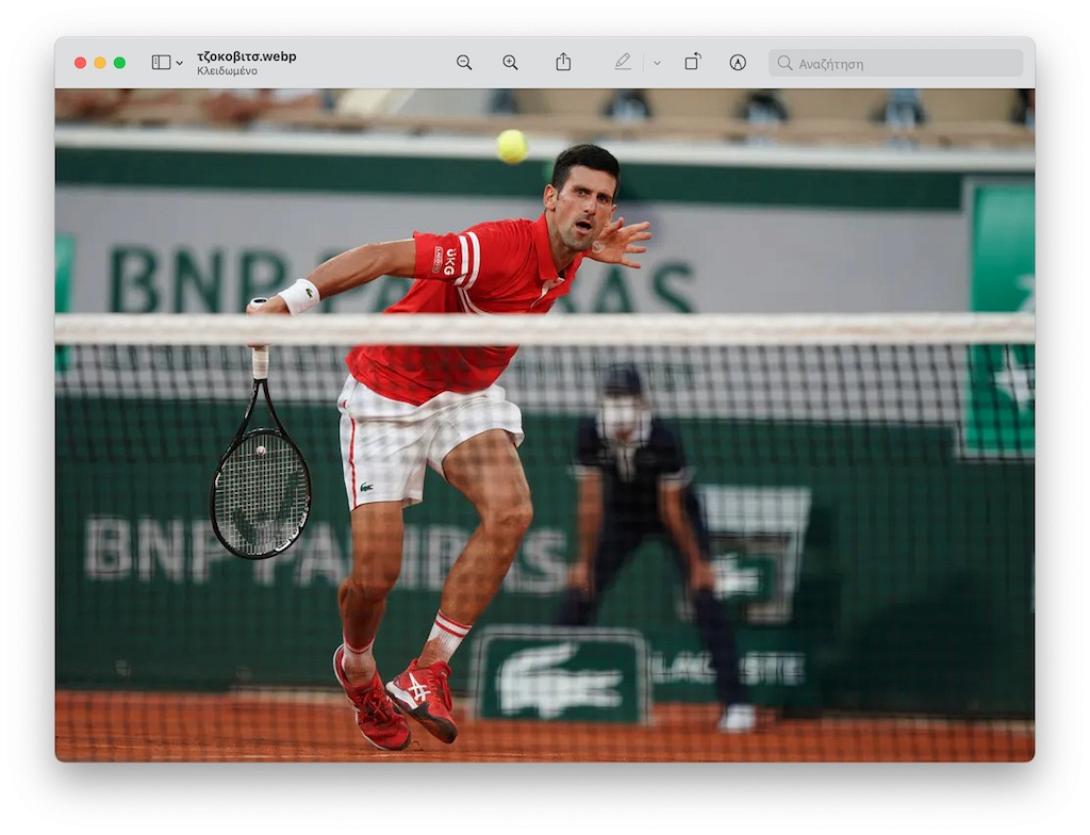Viewport: 1090px width, 835px height.
Task: Open the highlight options dropdown arrow
Action: click(x=657, y=63)
